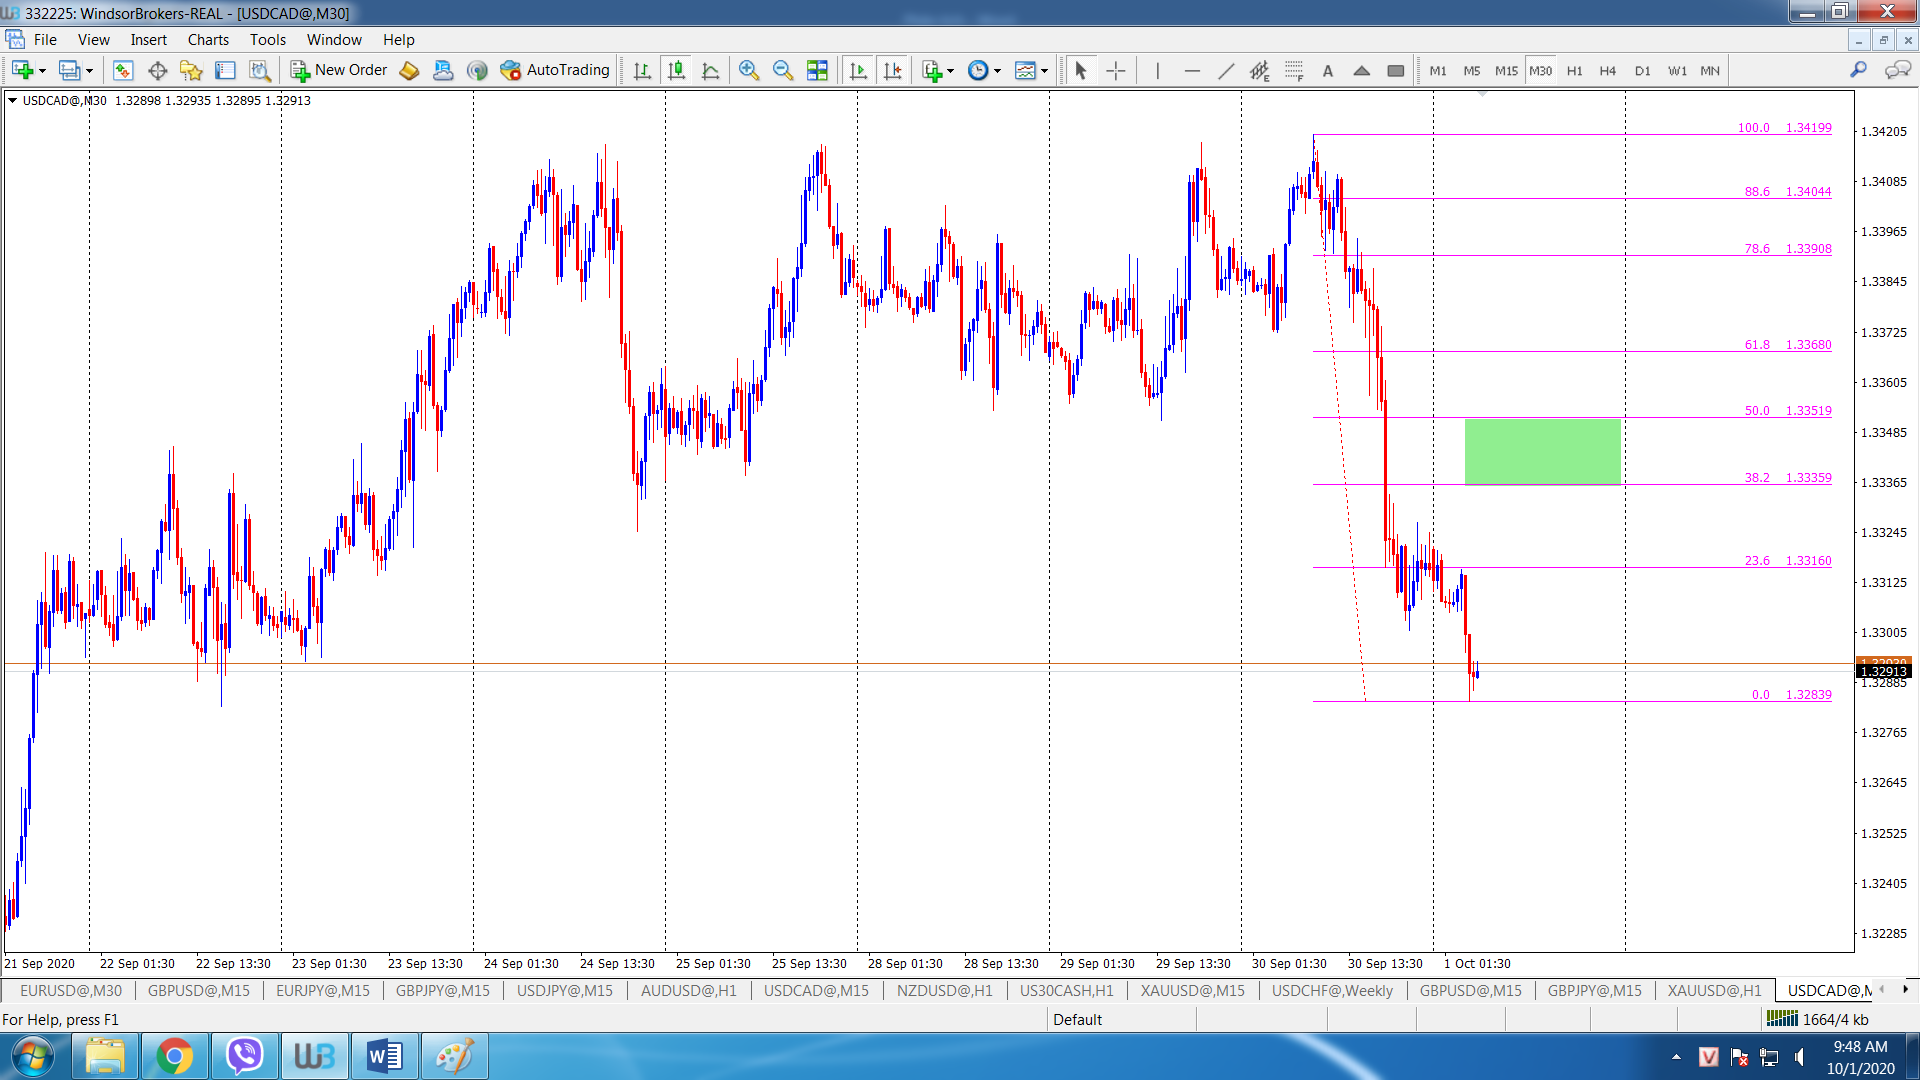Open the chat community icon
Viewport: 1920px width, 1080px height.
click(x=1897, y=70)
